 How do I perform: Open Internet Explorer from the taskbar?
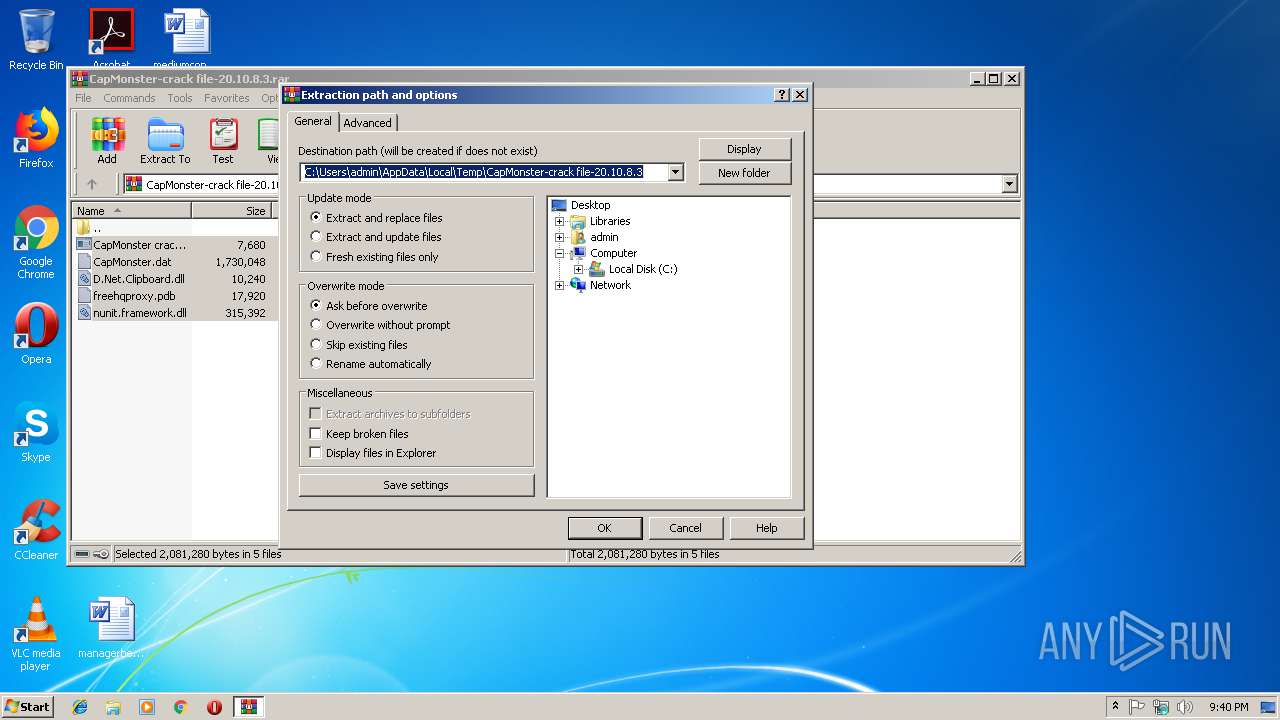click(80, 707)
